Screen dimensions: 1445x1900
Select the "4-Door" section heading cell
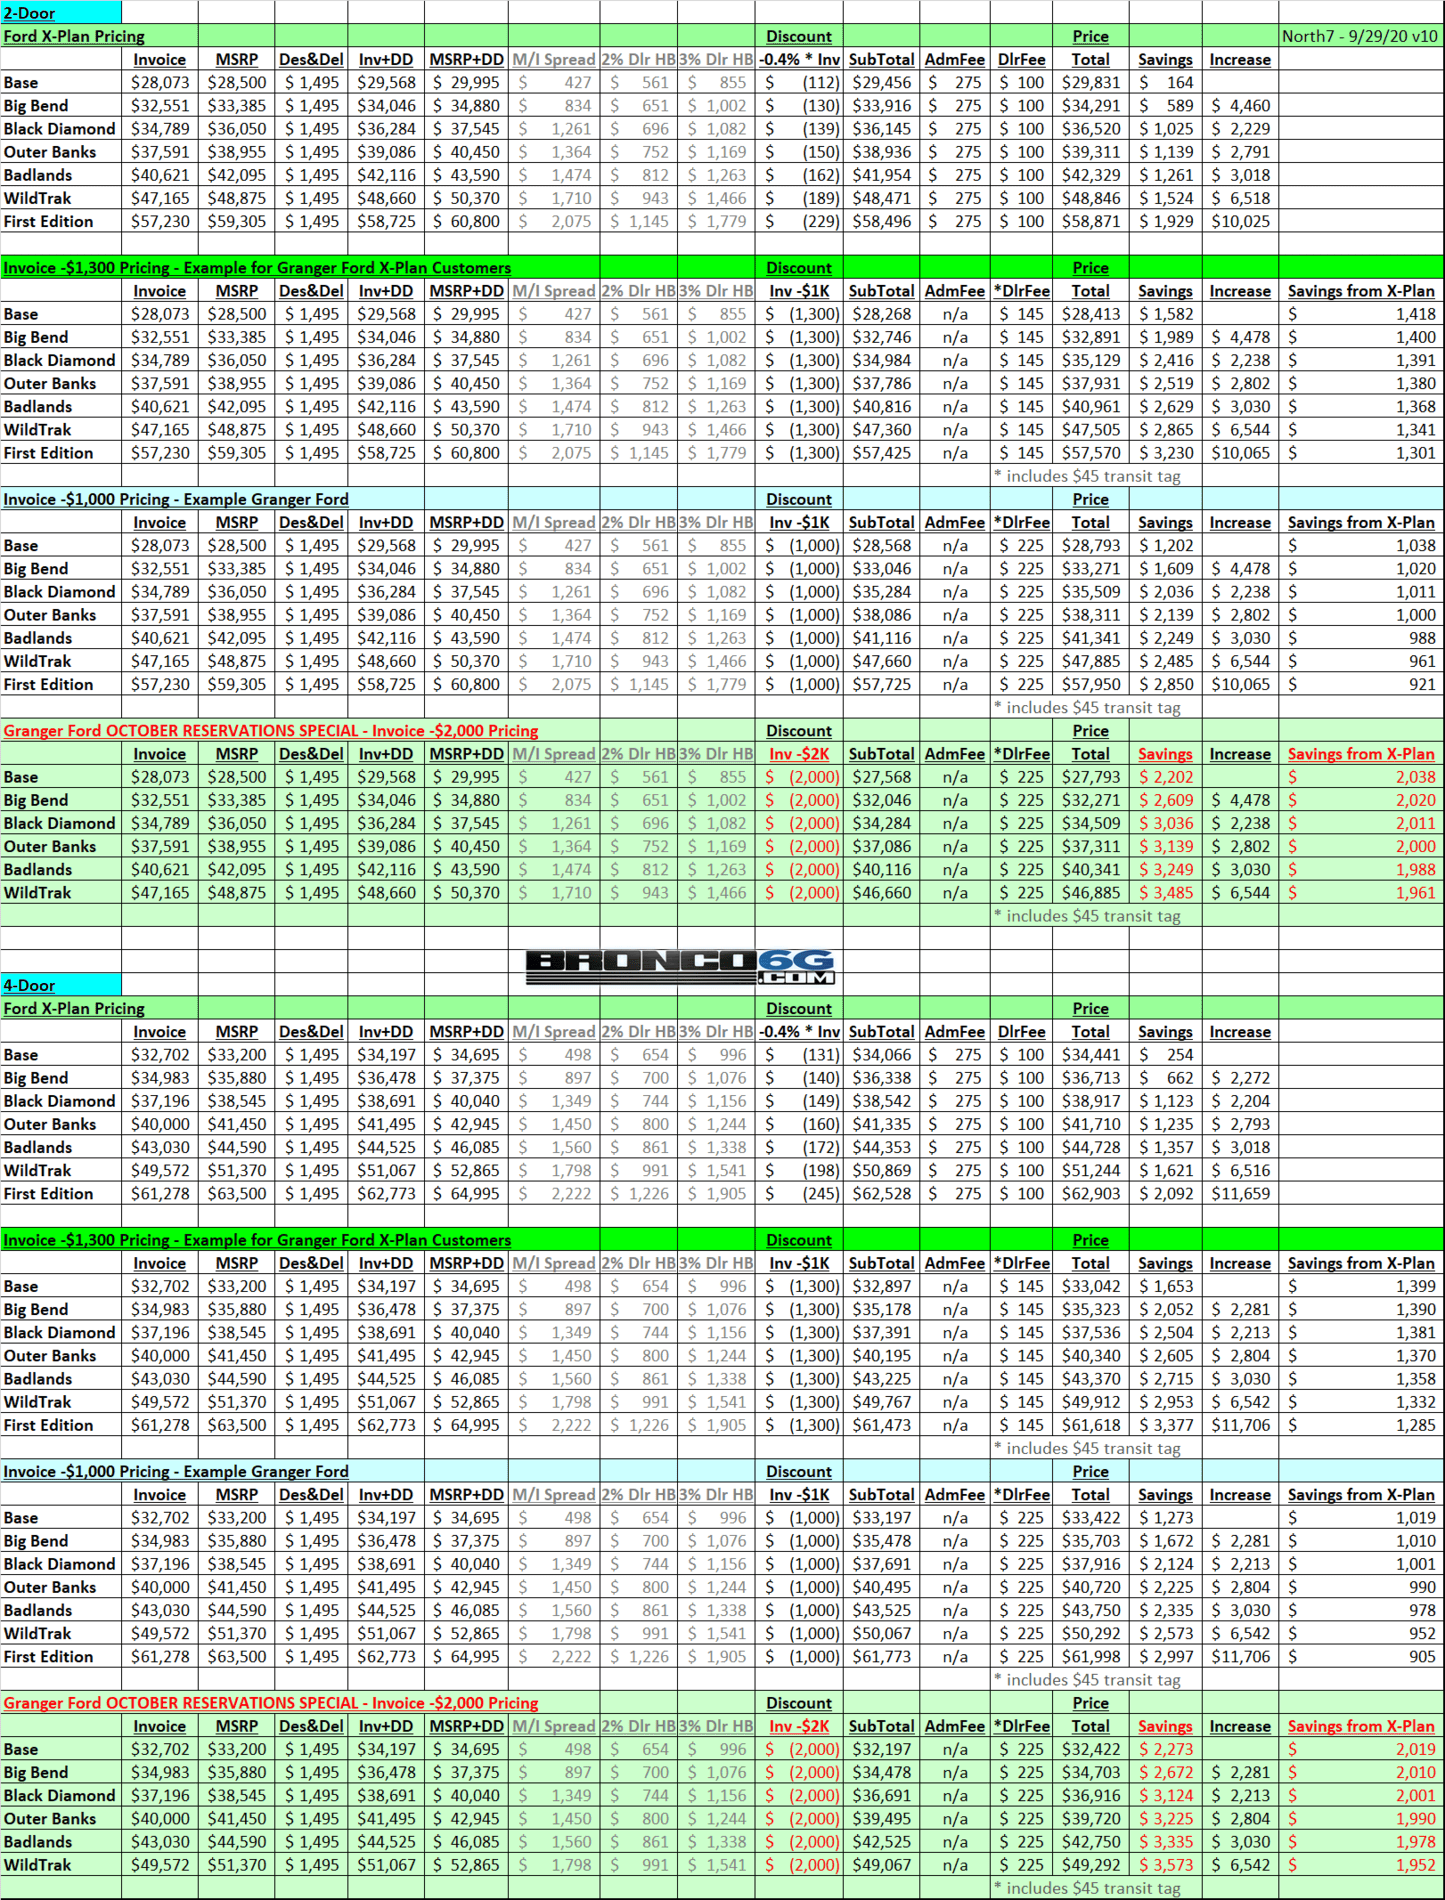[x=61, y=985]
